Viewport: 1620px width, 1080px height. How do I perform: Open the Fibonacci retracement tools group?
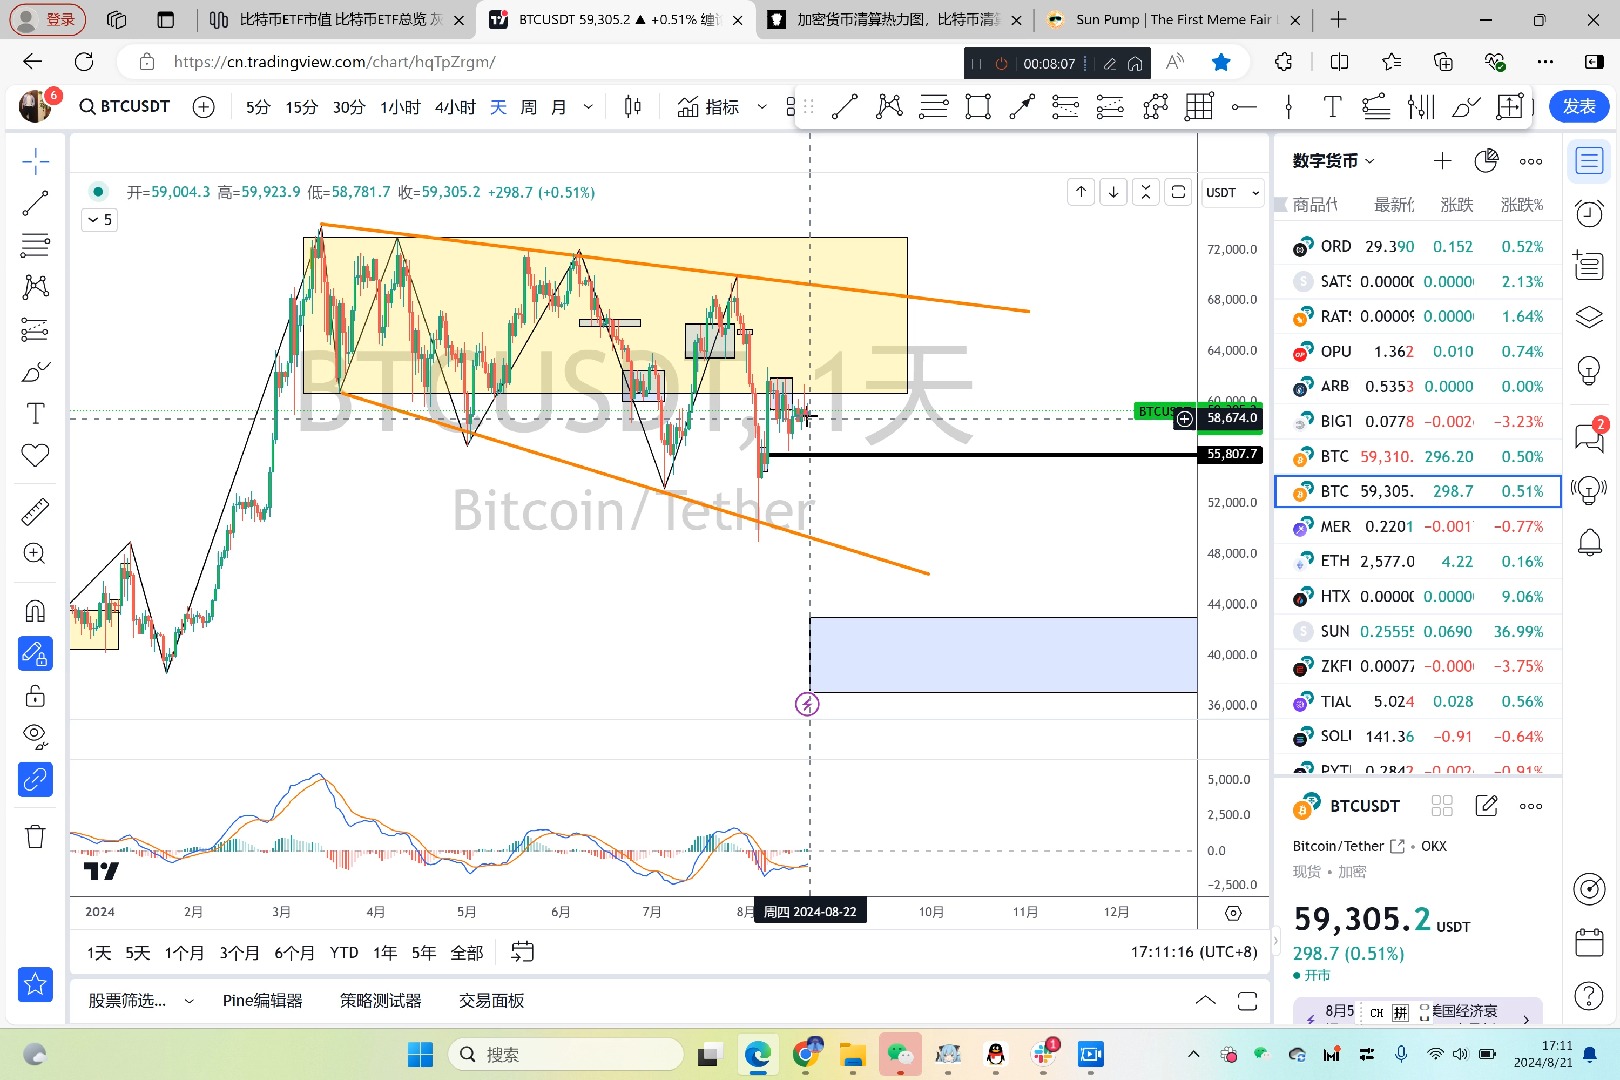point(35,245)
